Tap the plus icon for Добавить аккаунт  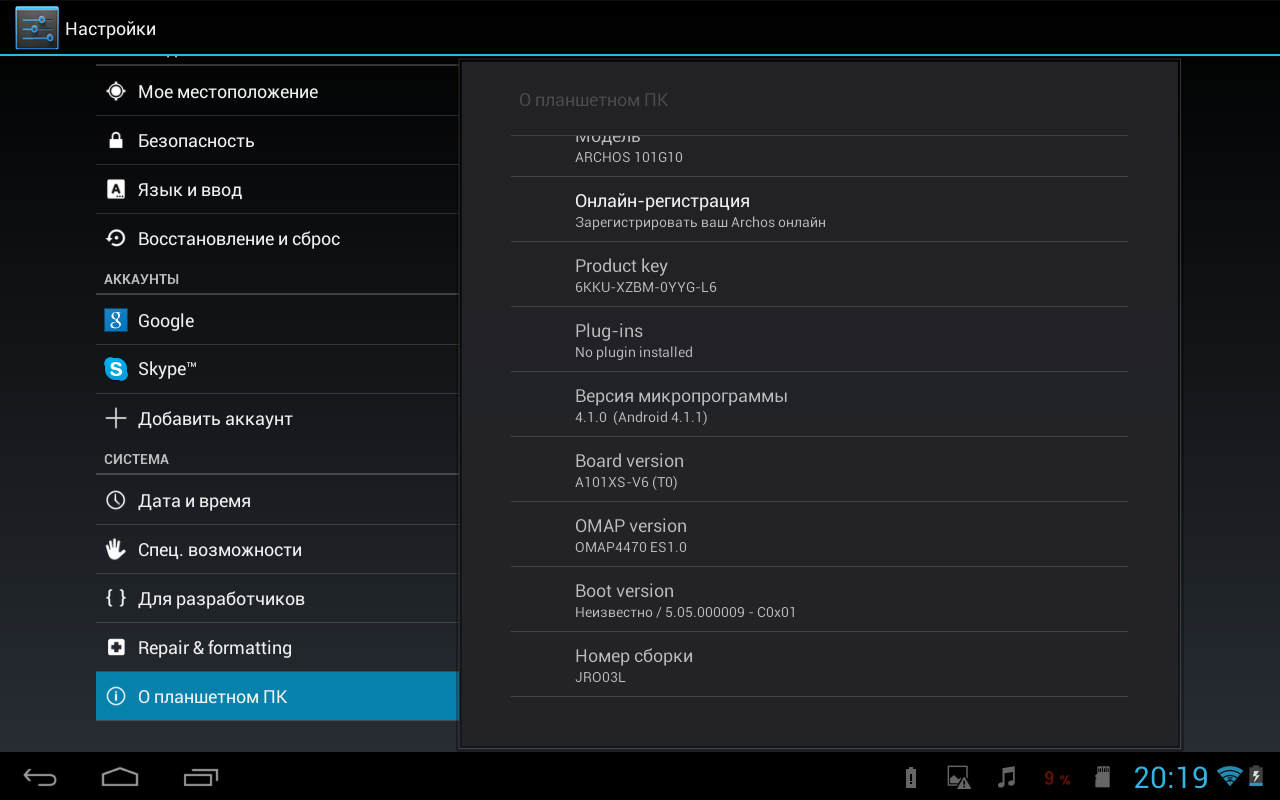[x=116, y=418]
